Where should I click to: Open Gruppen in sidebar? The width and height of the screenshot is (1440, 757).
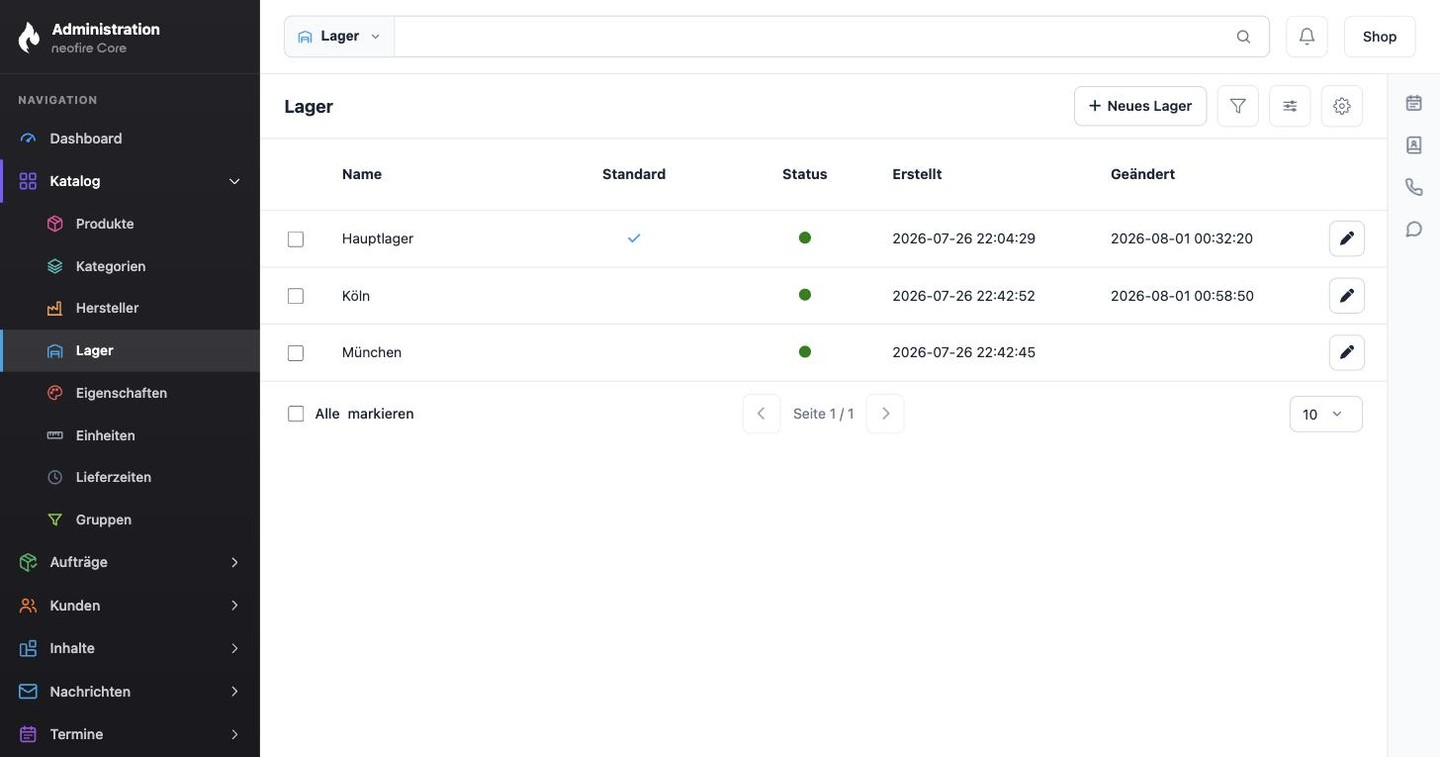(x=130, y=520)
